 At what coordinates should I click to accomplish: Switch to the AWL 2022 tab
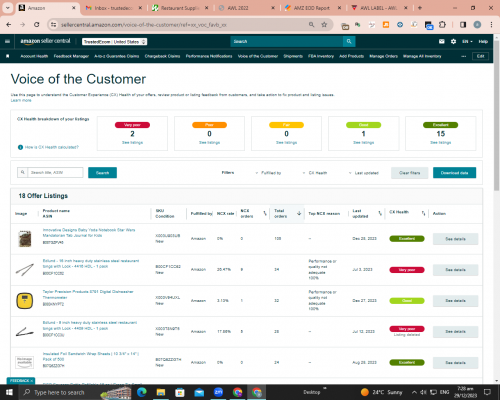tap(246, 8)
